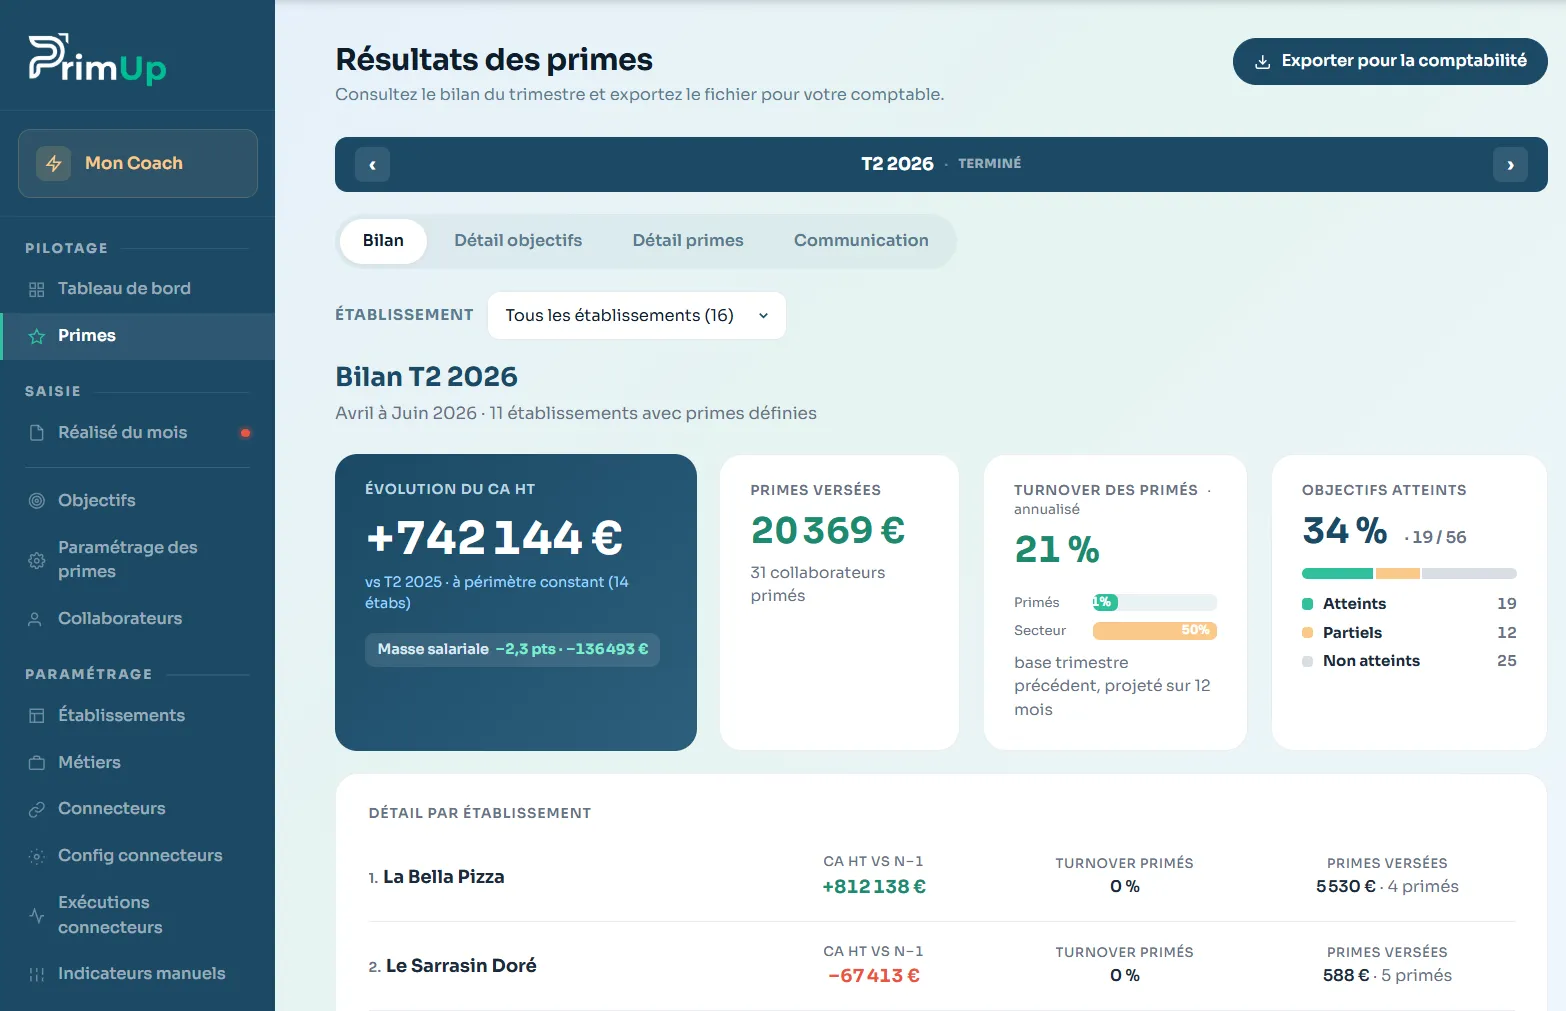1566x1011 pixels.
Task: Click the Masse salariale badge
Action: point(512,650)
